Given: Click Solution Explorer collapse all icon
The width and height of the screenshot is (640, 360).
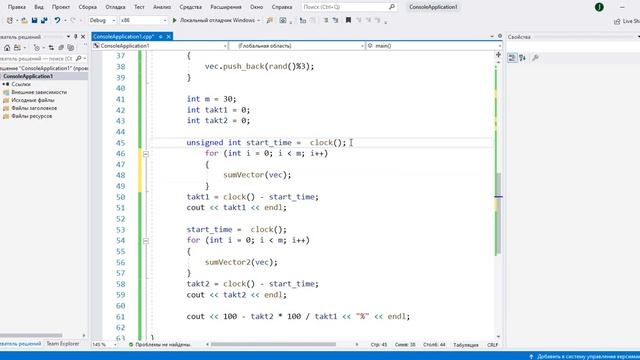Looking at the screenshot, I should [x=61, y=48].
